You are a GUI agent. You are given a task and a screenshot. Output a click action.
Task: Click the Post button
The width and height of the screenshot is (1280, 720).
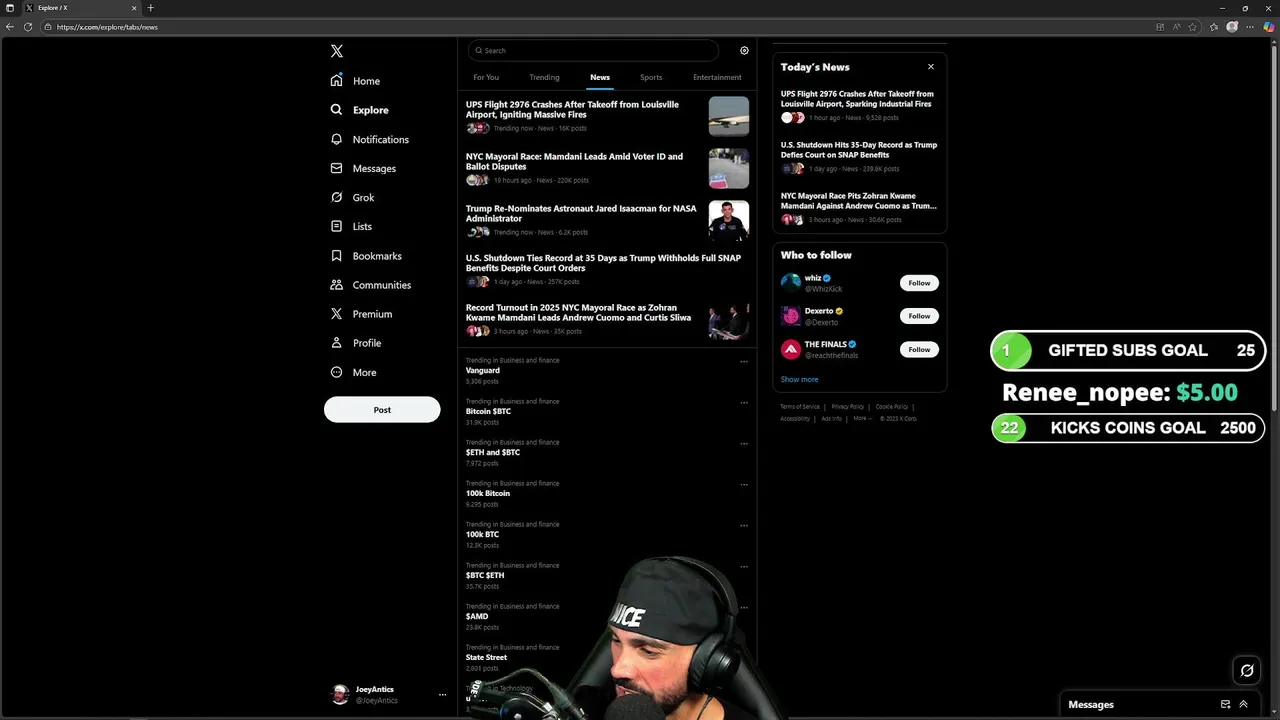pyautogui.click(x=382, y=410)
